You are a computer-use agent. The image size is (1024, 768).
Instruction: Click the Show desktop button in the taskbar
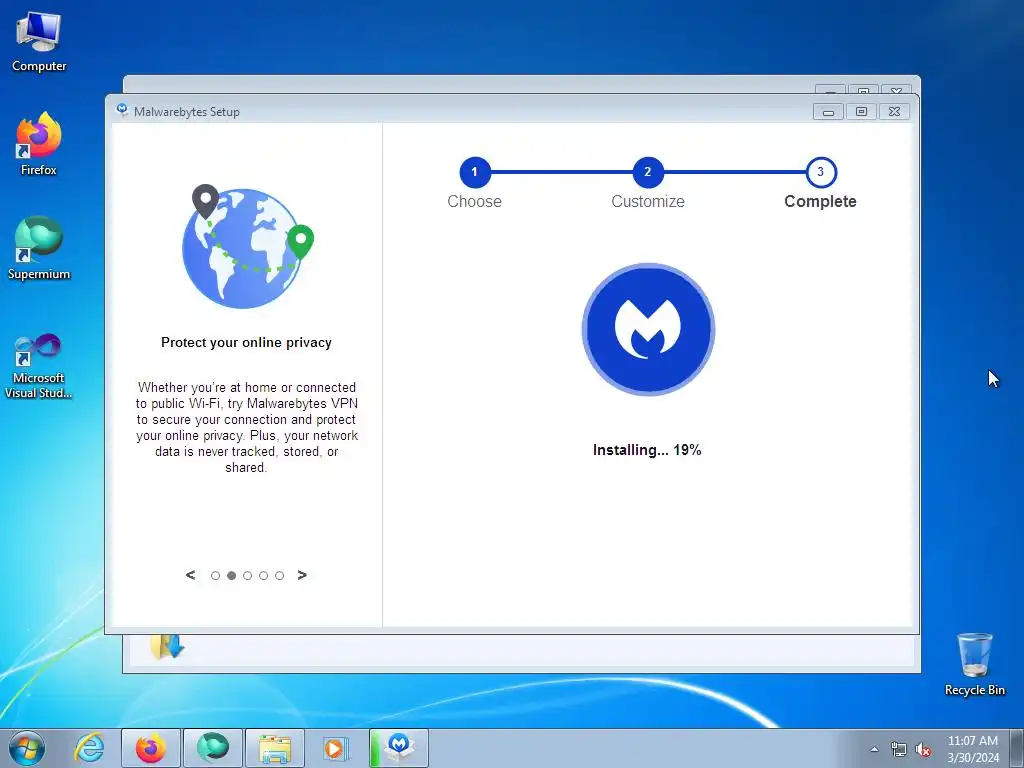click(x=1017, y=748)
